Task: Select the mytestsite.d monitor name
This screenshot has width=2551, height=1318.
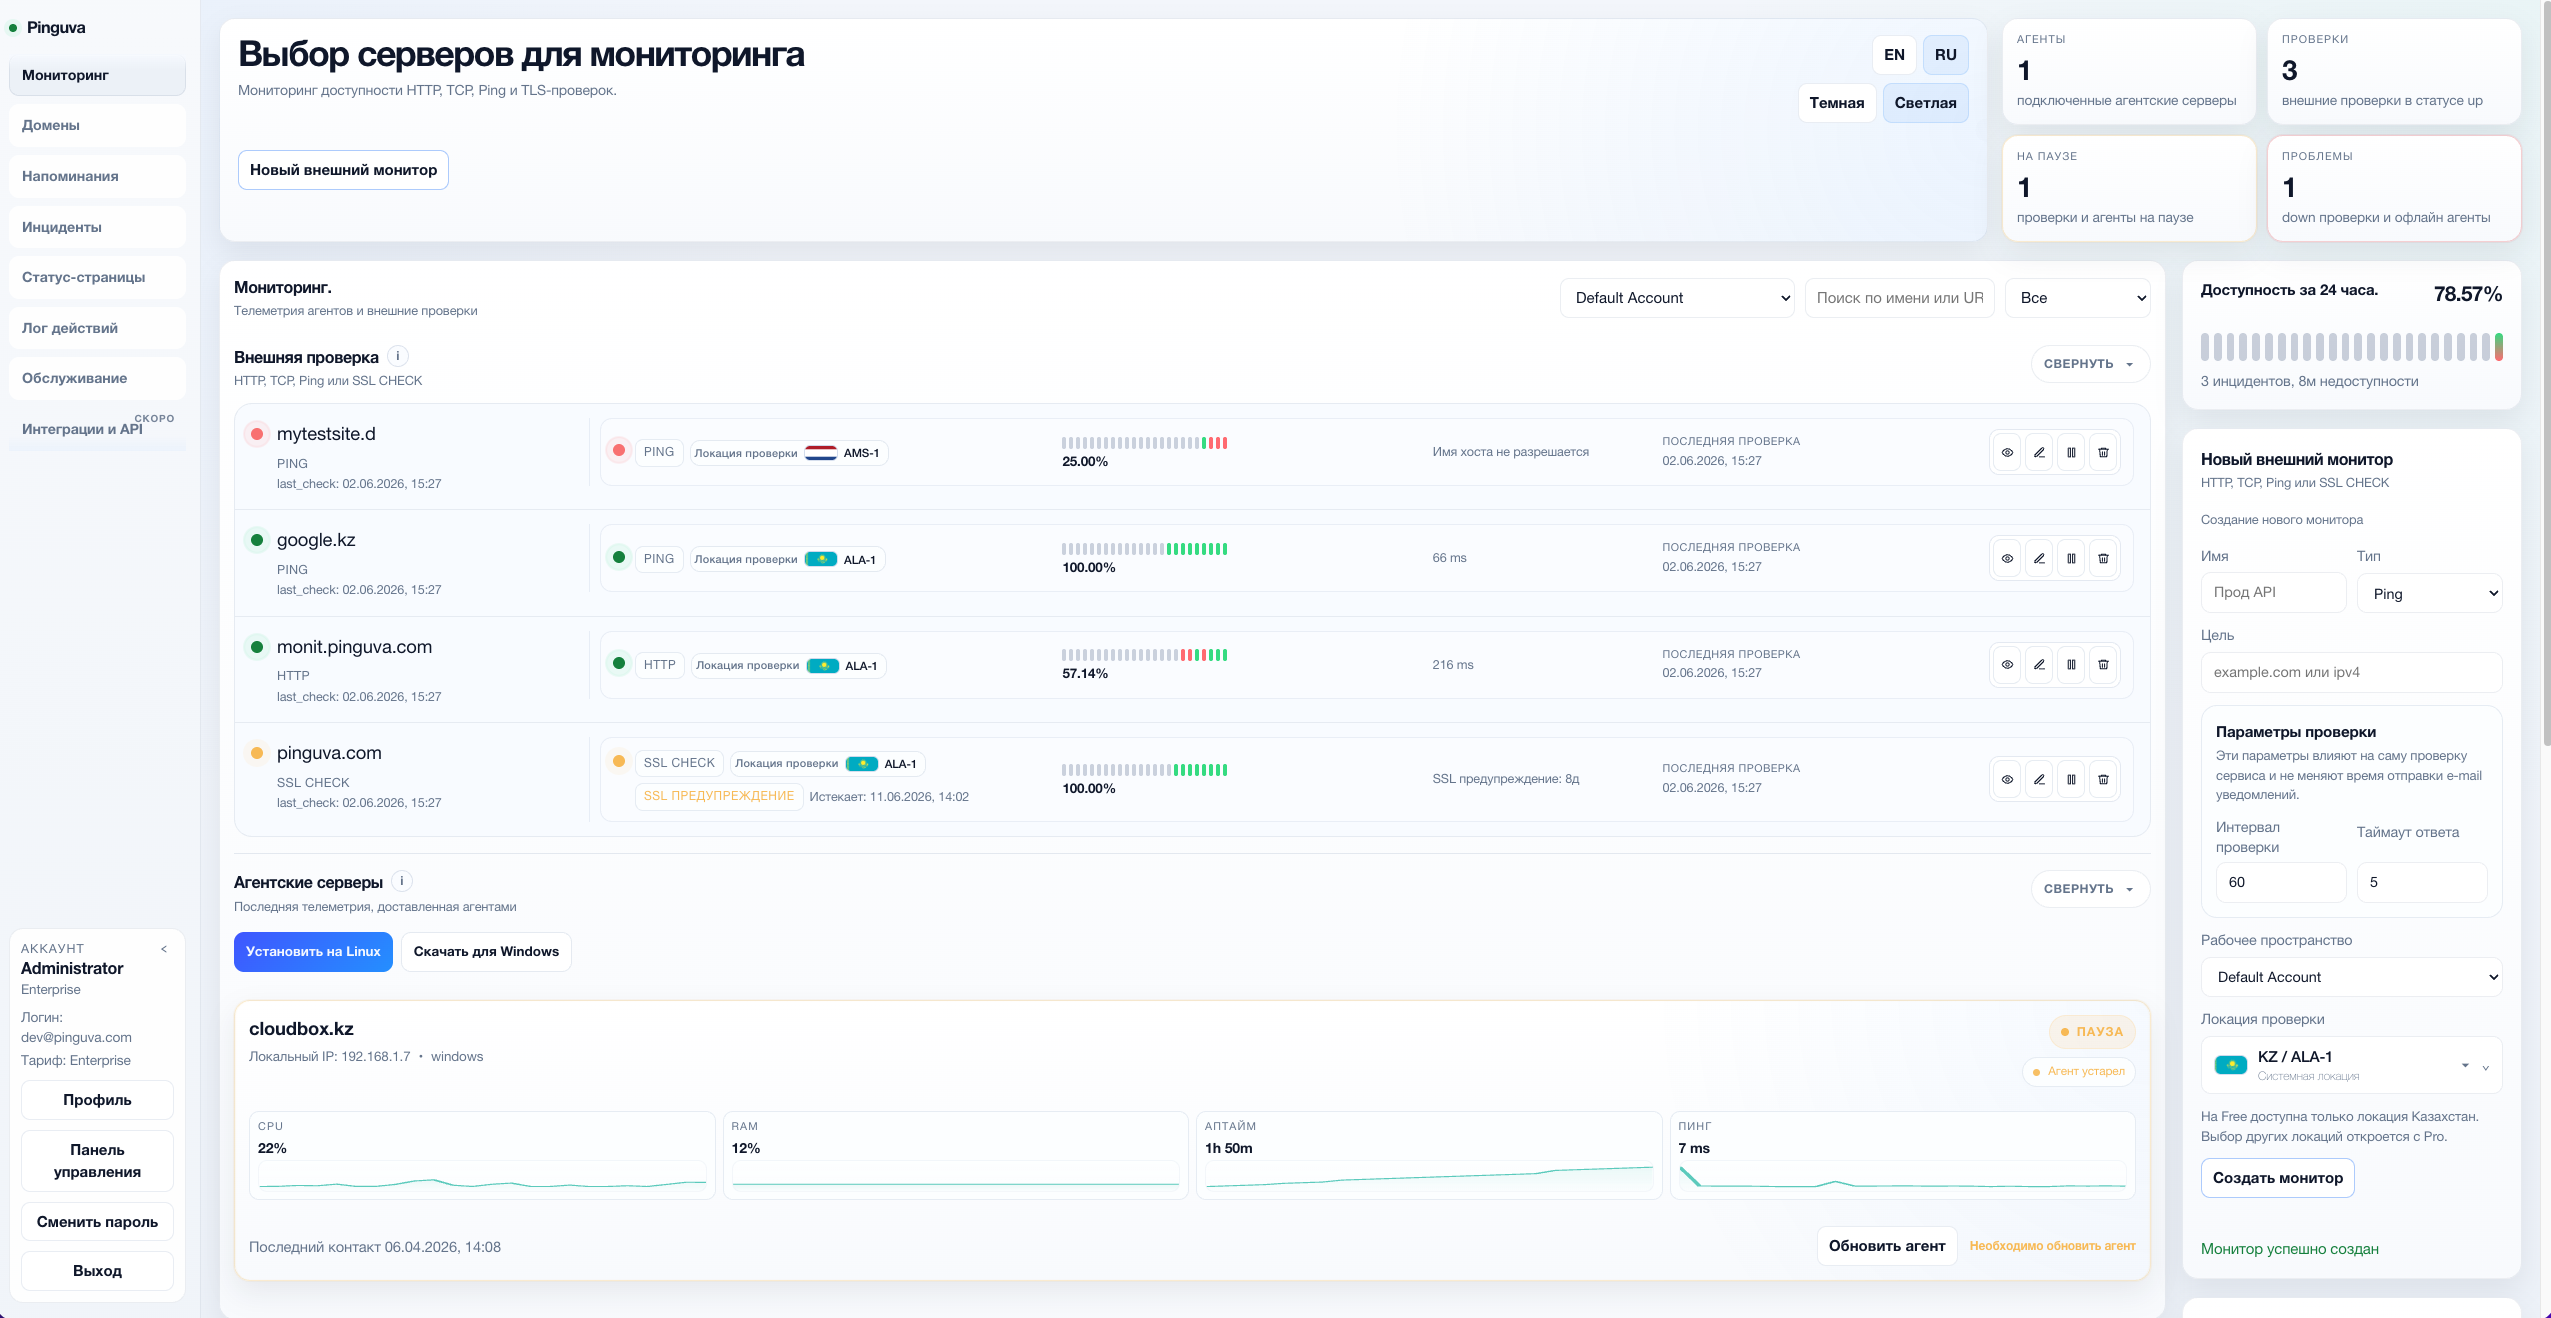Action: 326,434
